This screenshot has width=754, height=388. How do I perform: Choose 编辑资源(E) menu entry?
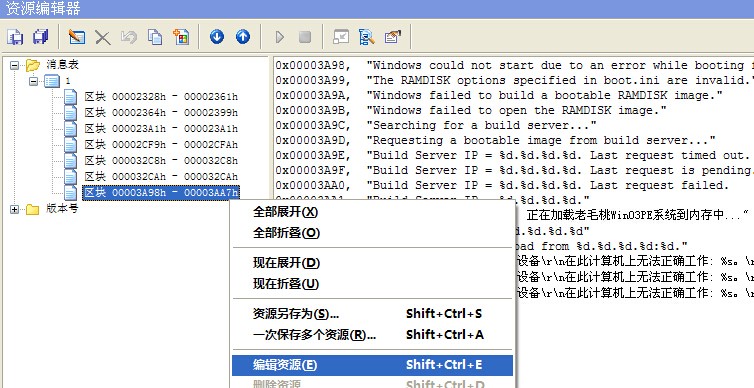[373, 365]
